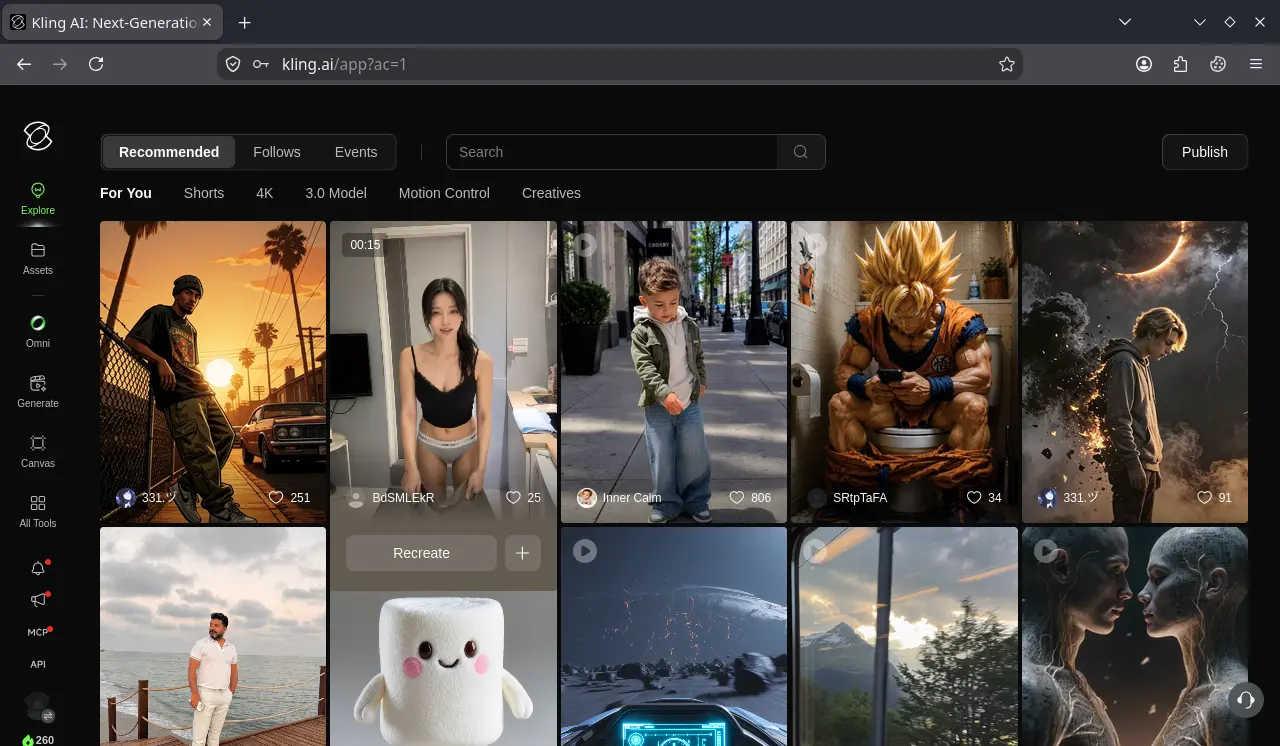Like the Inner Calm video
1280x746 pixels.
pos(737,497)
